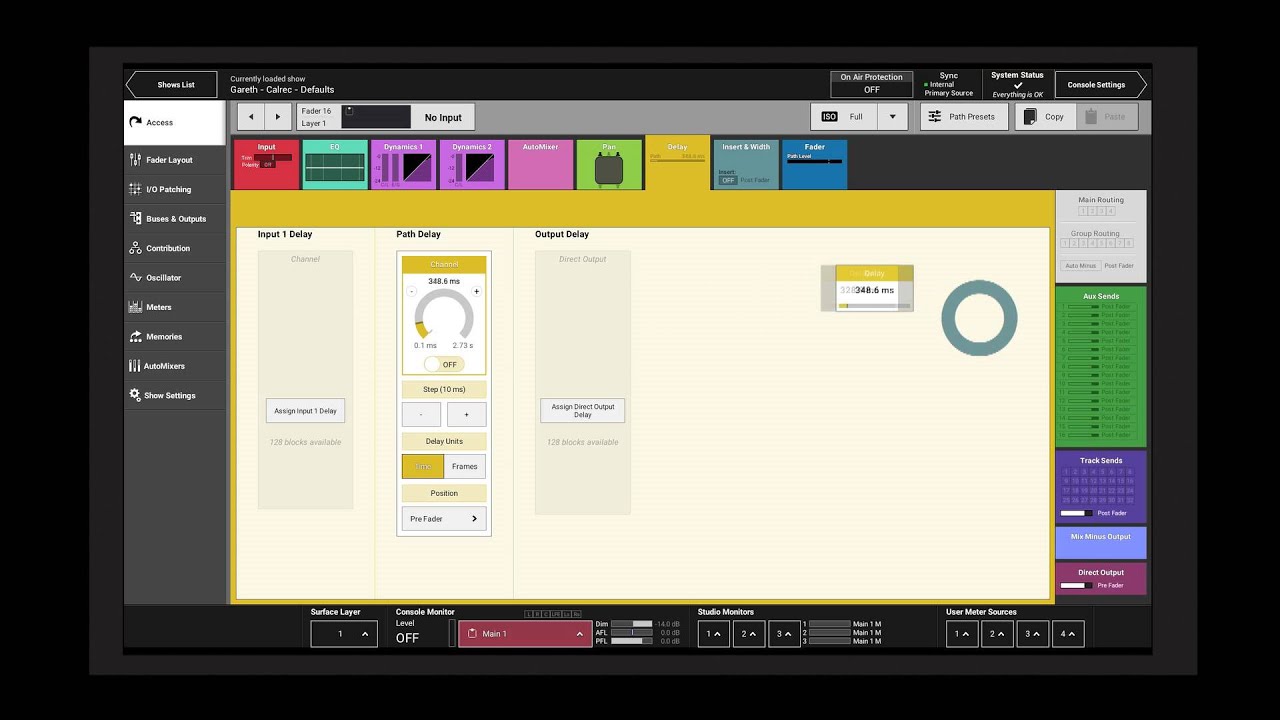Open the AutoMixer processing tab

tap(541, 164)
